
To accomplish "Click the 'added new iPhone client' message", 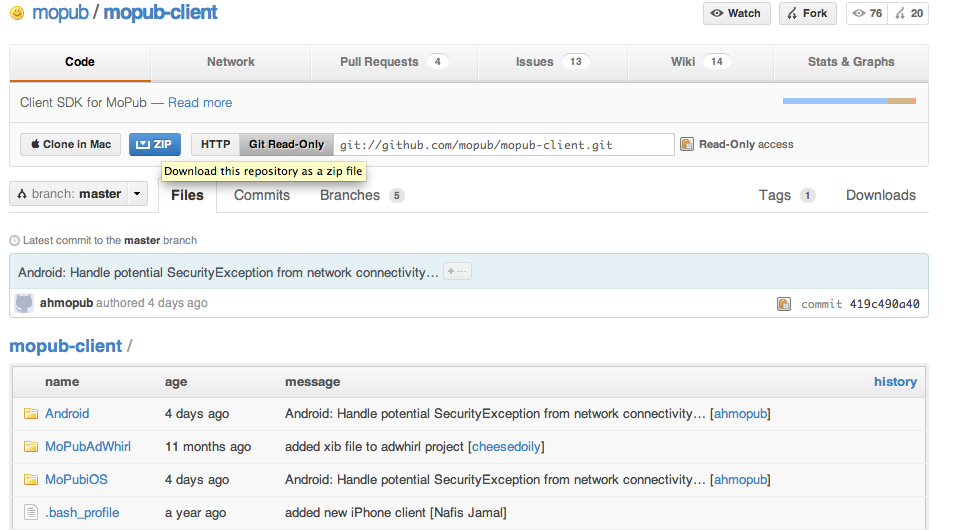I will click(x=355, y=512).
